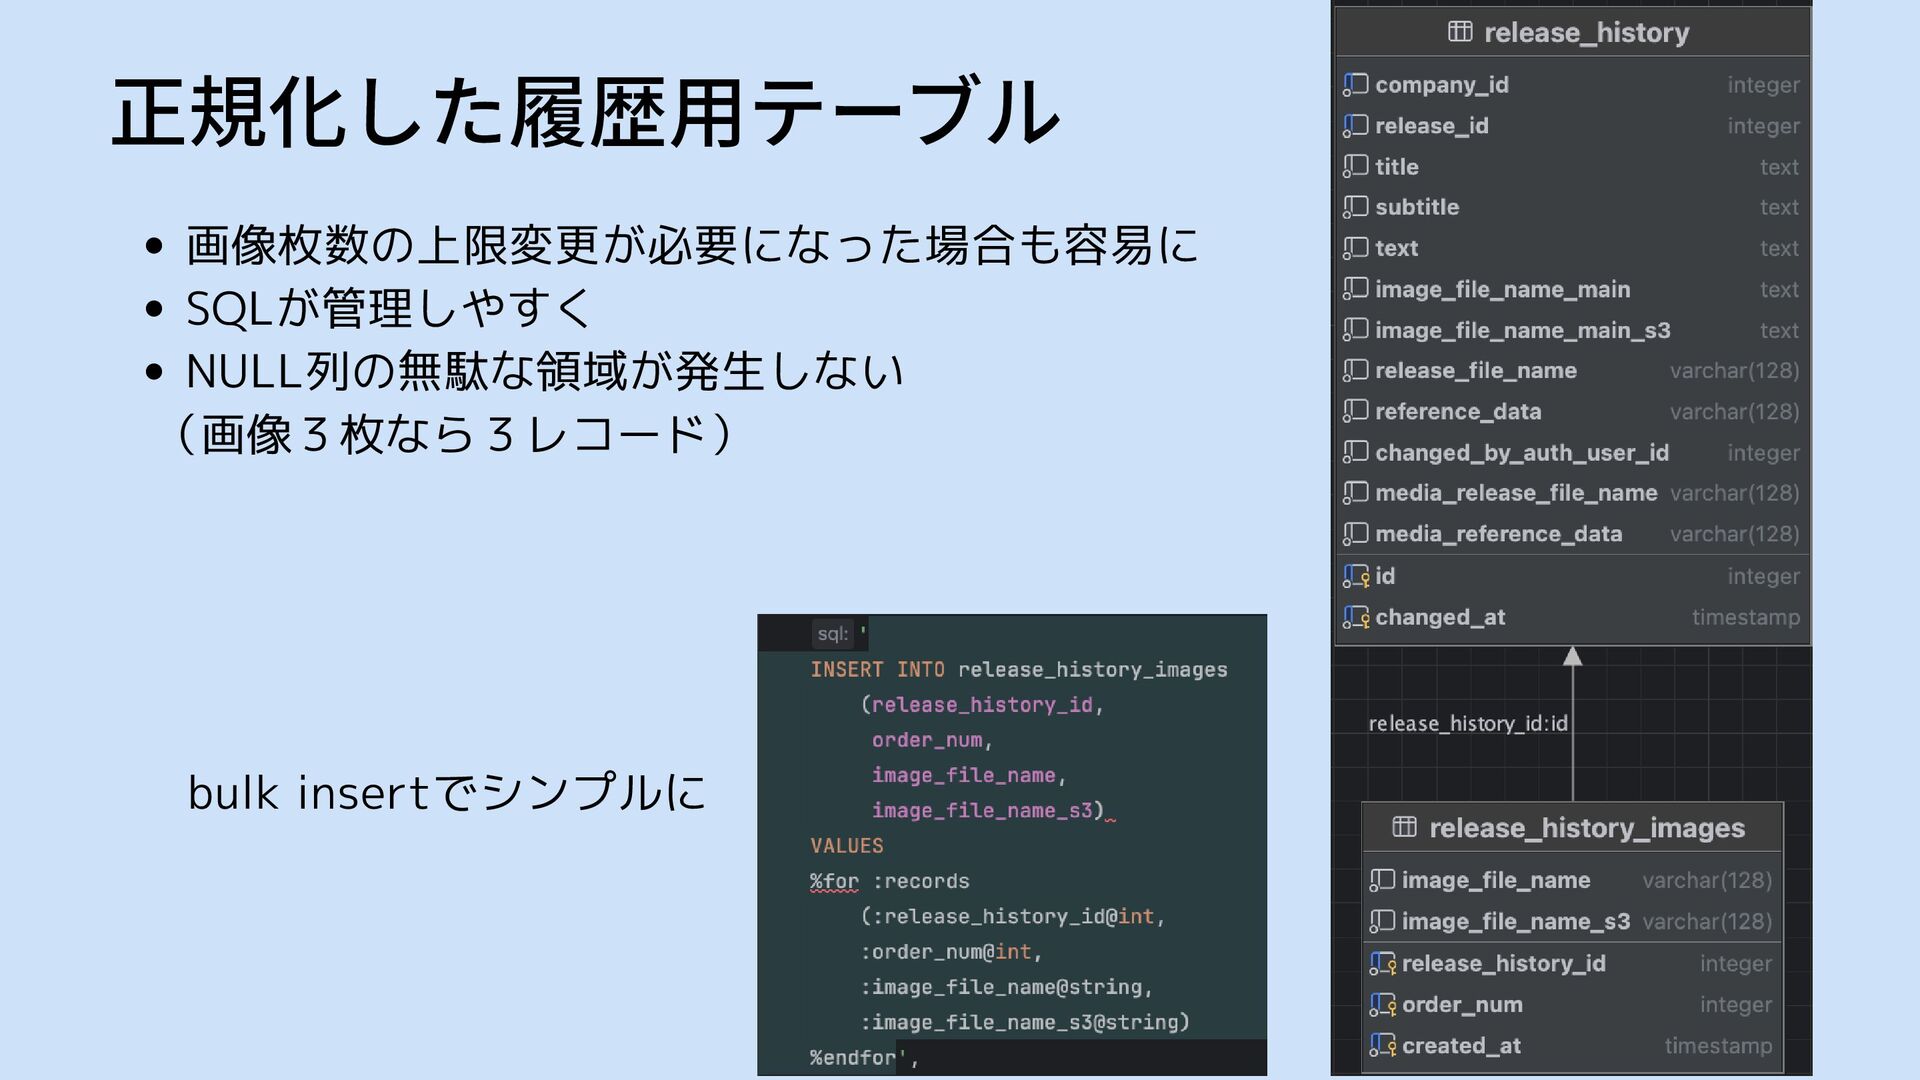Viewport: 1920px width, 1080px height.
Task: Click the INSERT INTO keyword in code
Action: tap(877, 670)
